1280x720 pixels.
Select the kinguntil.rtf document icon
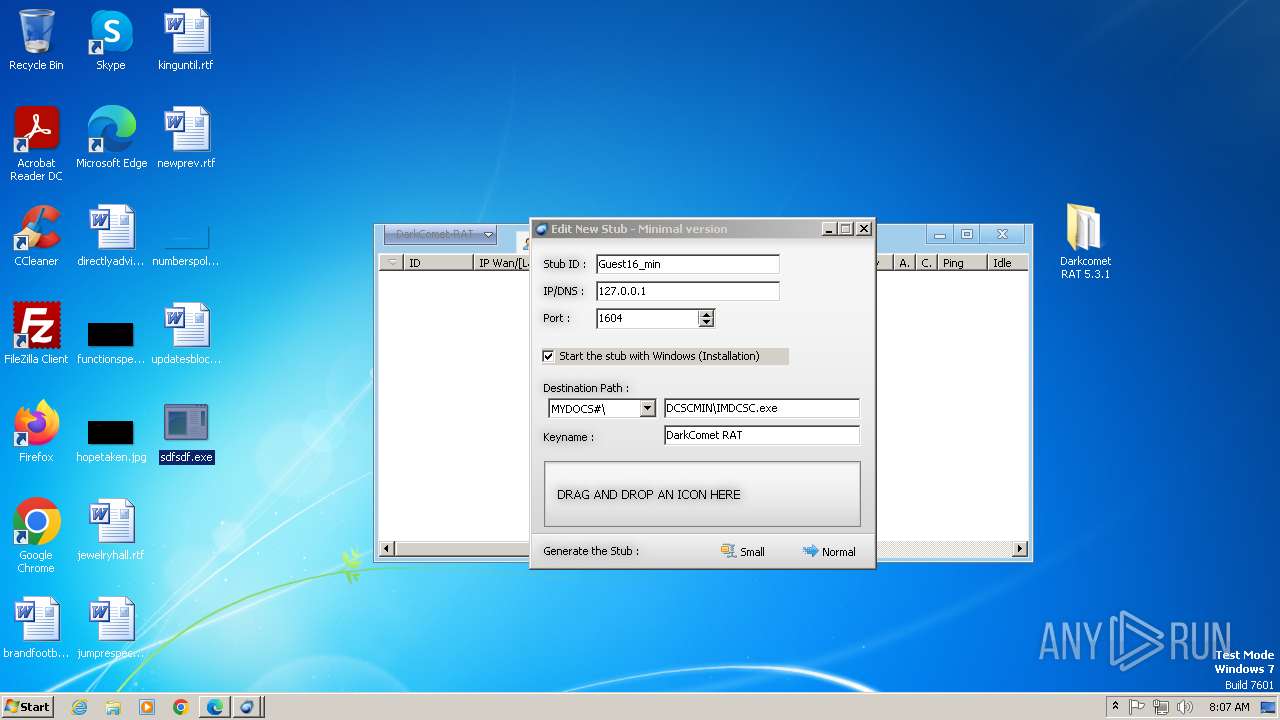186,40
